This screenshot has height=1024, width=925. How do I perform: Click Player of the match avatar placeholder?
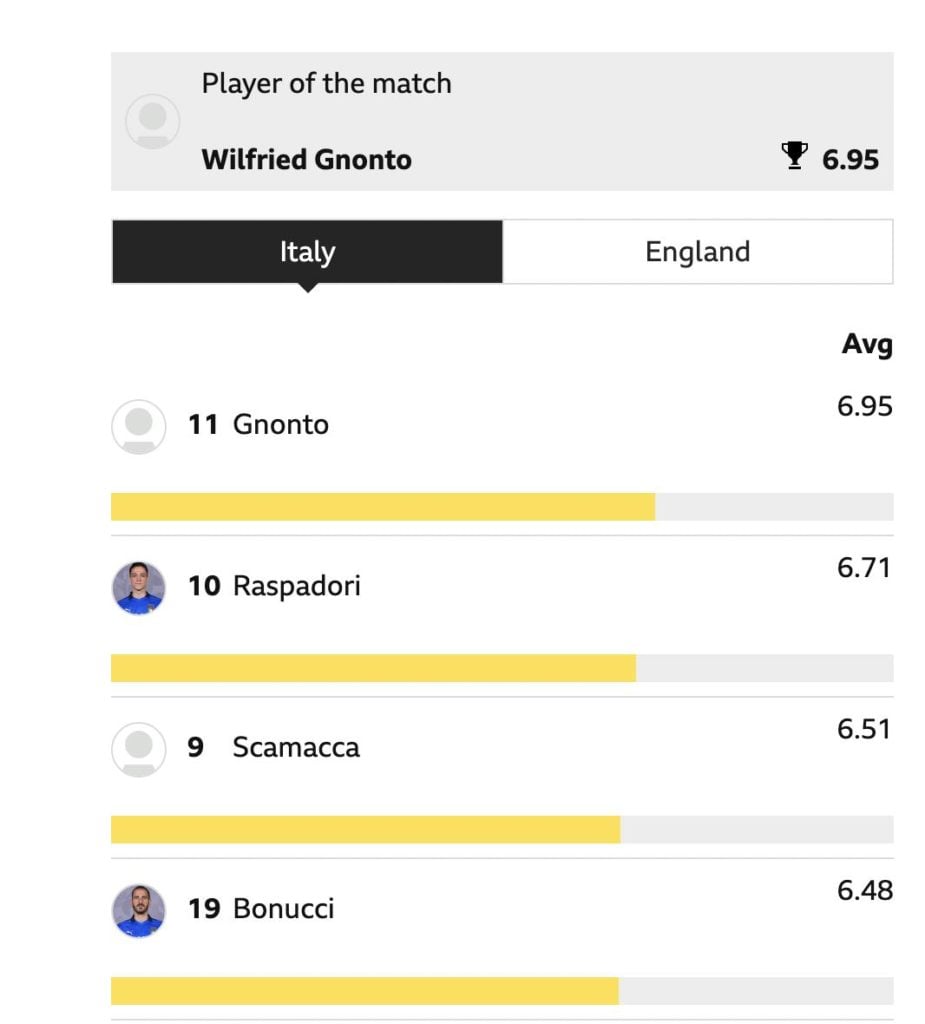coord(153,121)
